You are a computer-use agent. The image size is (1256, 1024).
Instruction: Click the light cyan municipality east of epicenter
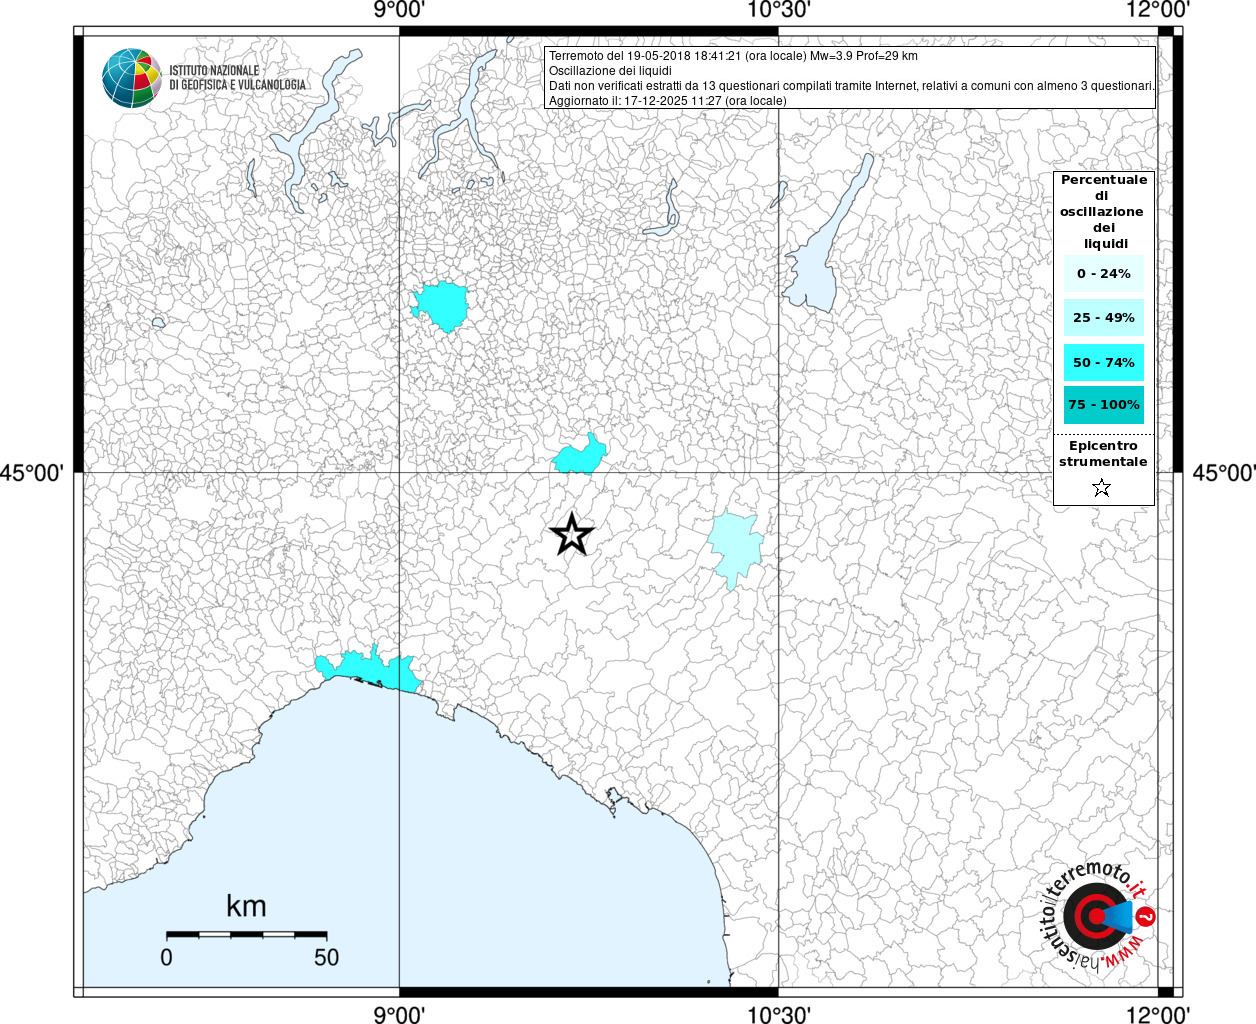pyautogui.click(x=736, y=548)
